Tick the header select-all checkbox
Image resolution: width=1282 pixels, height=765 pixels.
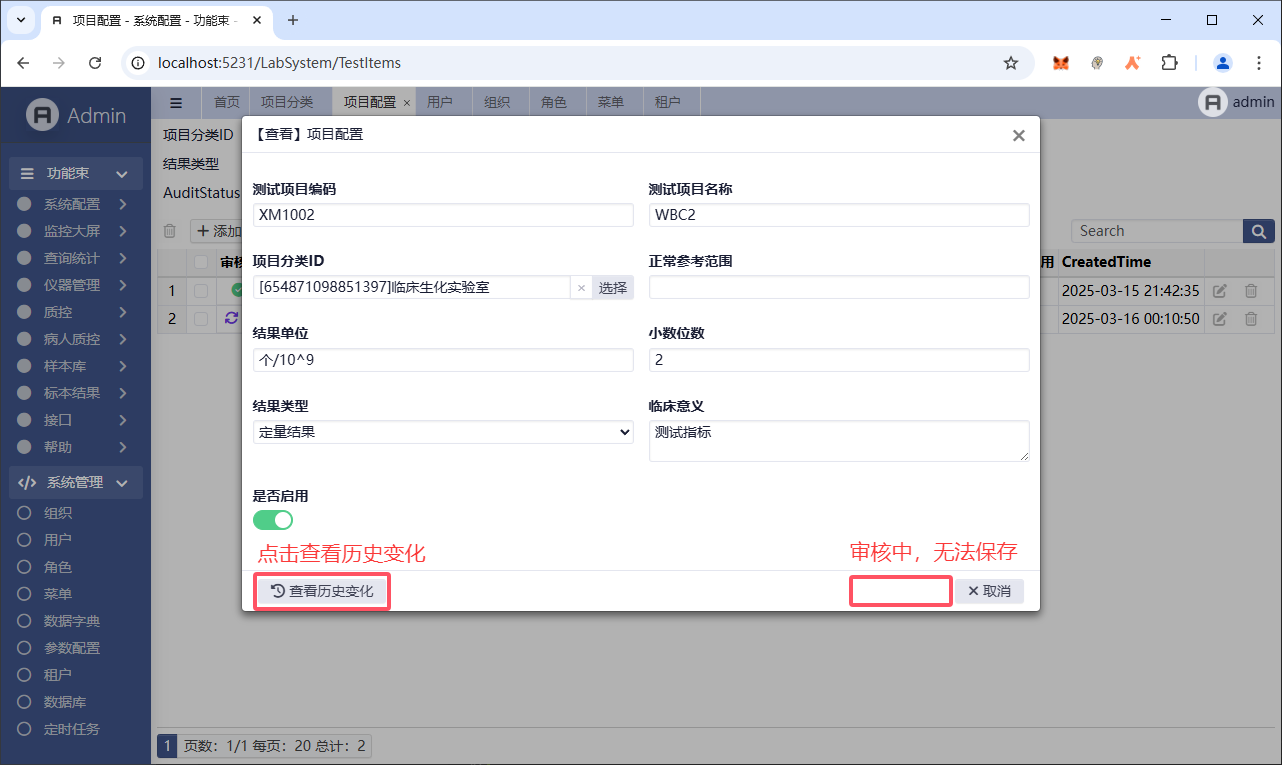[x=202, y=262]
